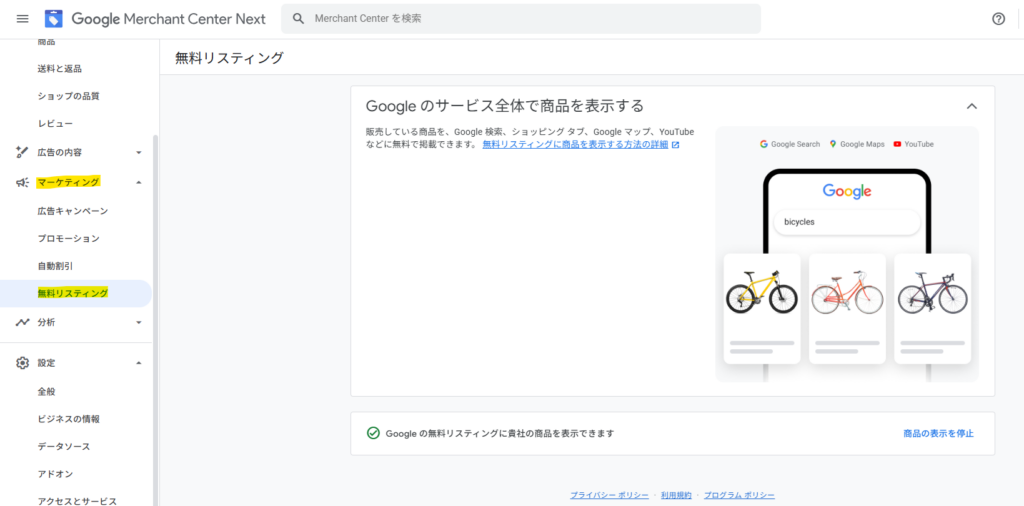Click the Google のサービス全体で商品を表示する heading
The image size is (1024, 506).
pos(505,106)
